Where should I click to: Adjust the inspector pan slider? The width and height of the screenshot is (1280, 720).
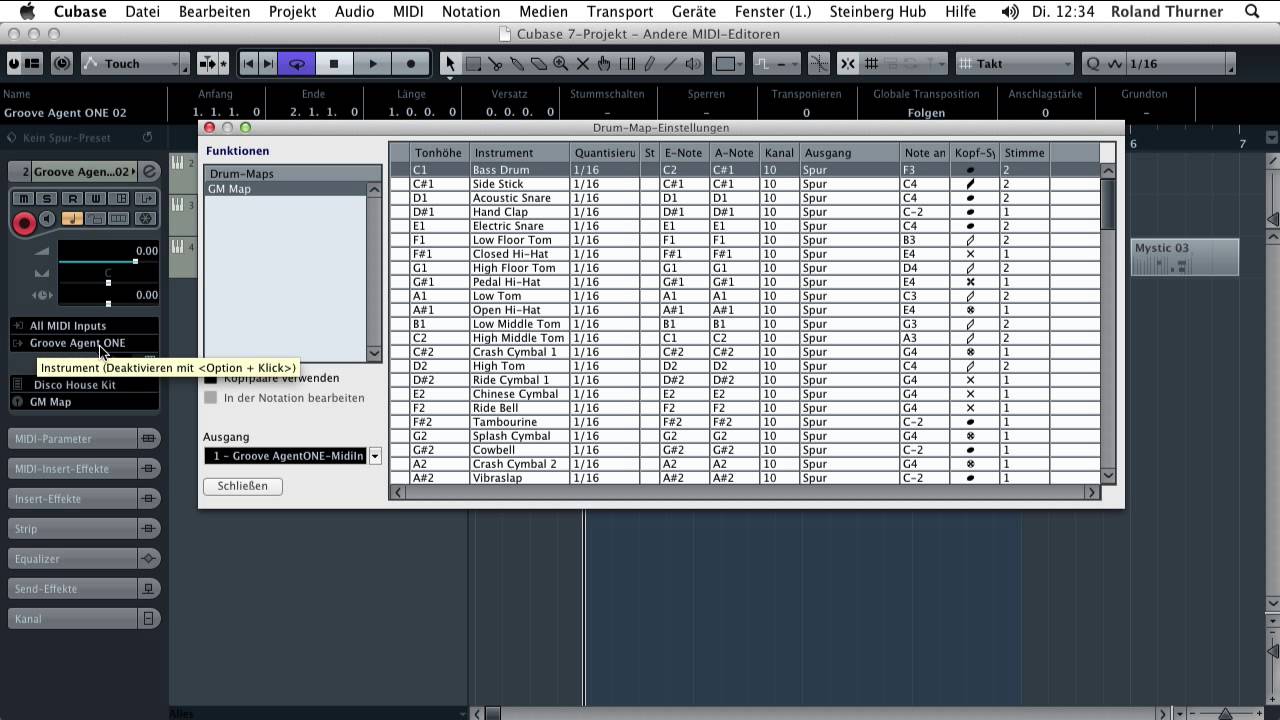[108, 282]
